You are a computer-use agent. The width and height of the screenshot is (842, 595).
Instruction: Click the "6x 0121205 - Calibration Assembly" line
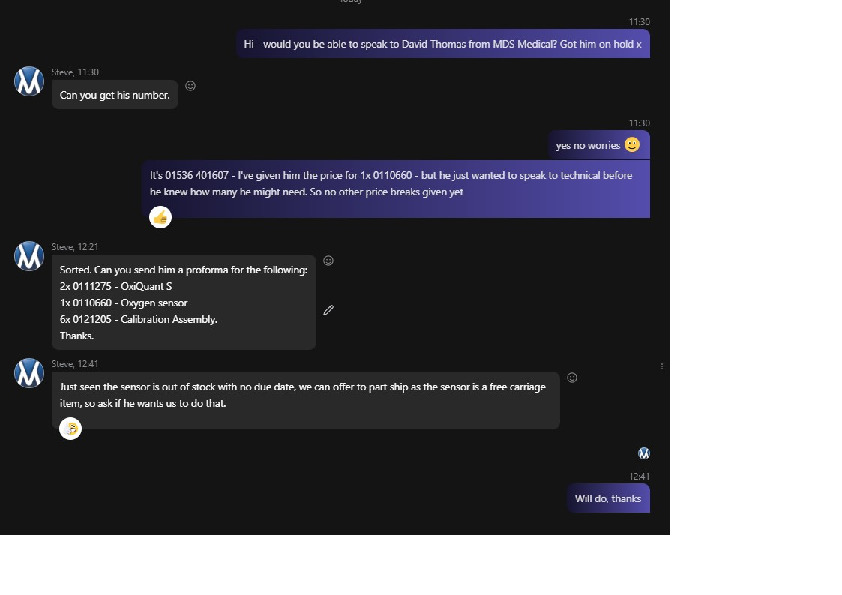pyautogui.click(x=139, y=319)
